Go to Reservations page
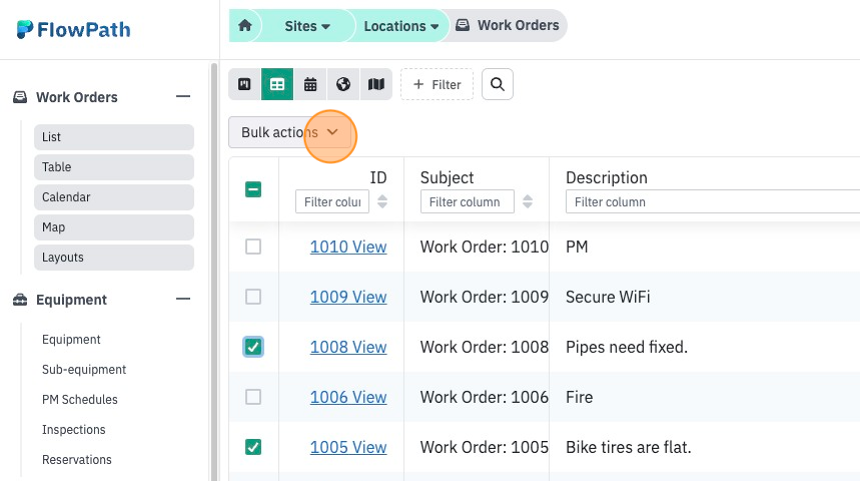 (77, 460)
